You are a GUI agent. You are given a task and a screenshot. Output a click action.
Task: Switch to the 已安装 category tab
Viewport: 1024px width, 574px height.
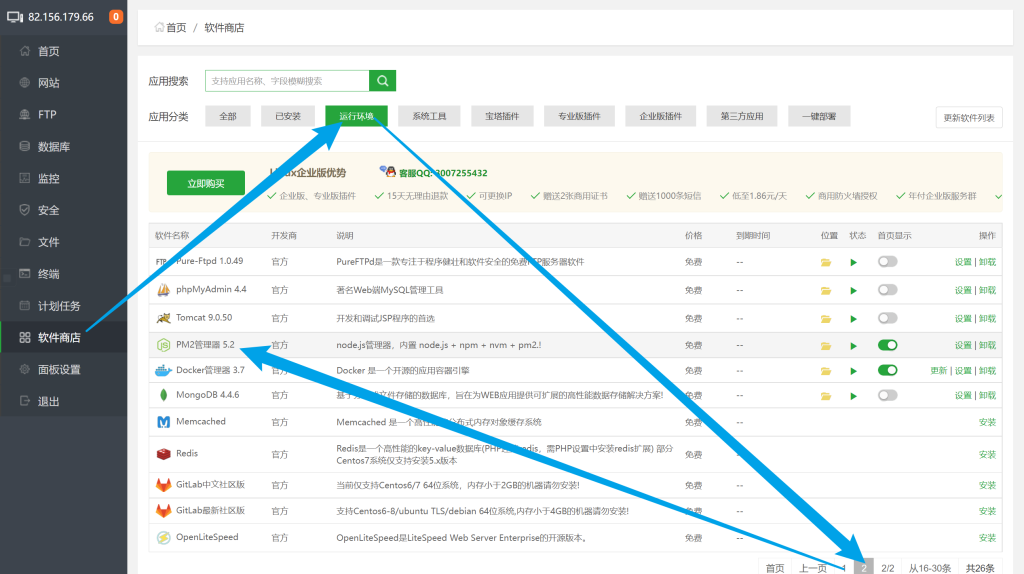(288, 117)
